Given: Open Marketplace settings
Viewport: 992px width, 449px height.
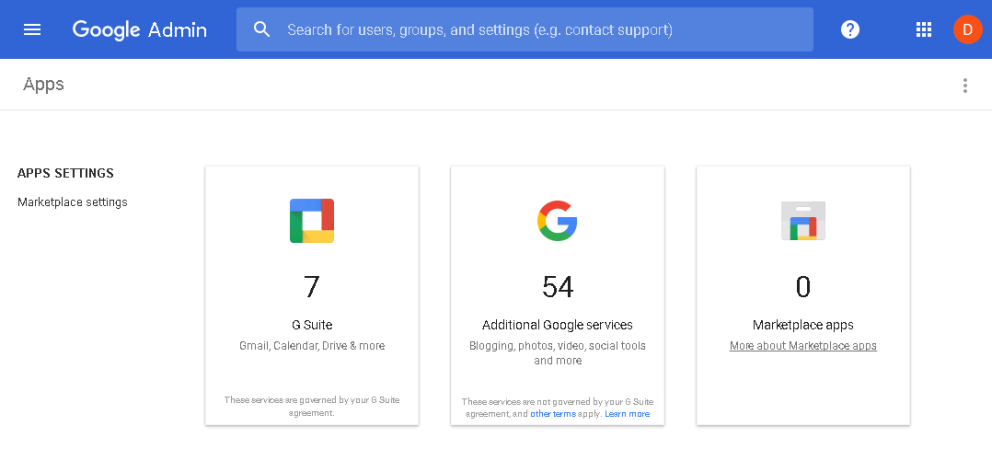Looking at the screenshot, I should click(72, 202).
